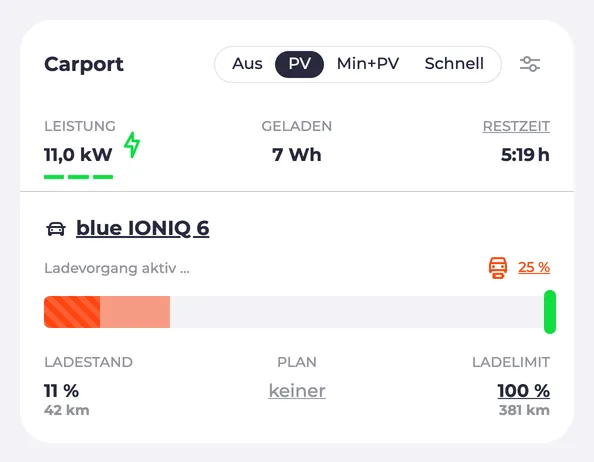The width and height of the screenshot is (594, 462).
Task: Click the Carport loadpoint title
Action: tap(84, 64)
